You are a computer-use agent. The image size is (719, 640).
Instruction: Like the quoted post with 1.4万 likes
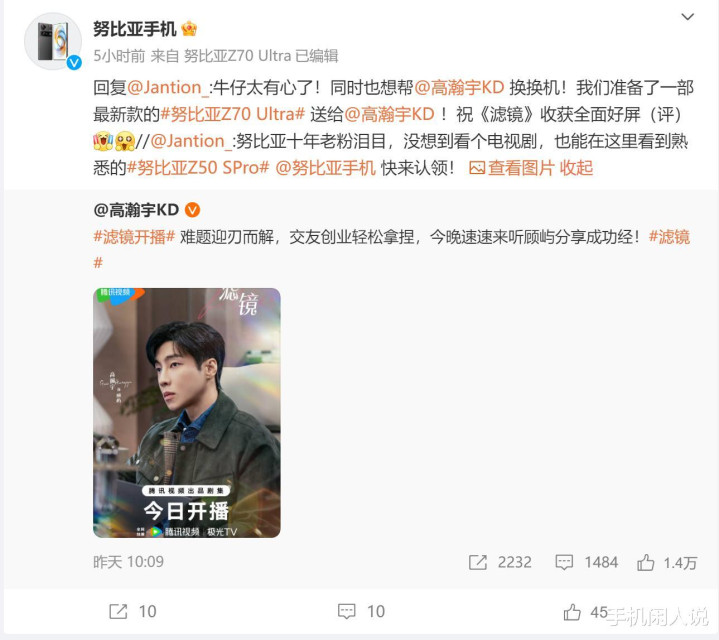[x=645, y=562]
